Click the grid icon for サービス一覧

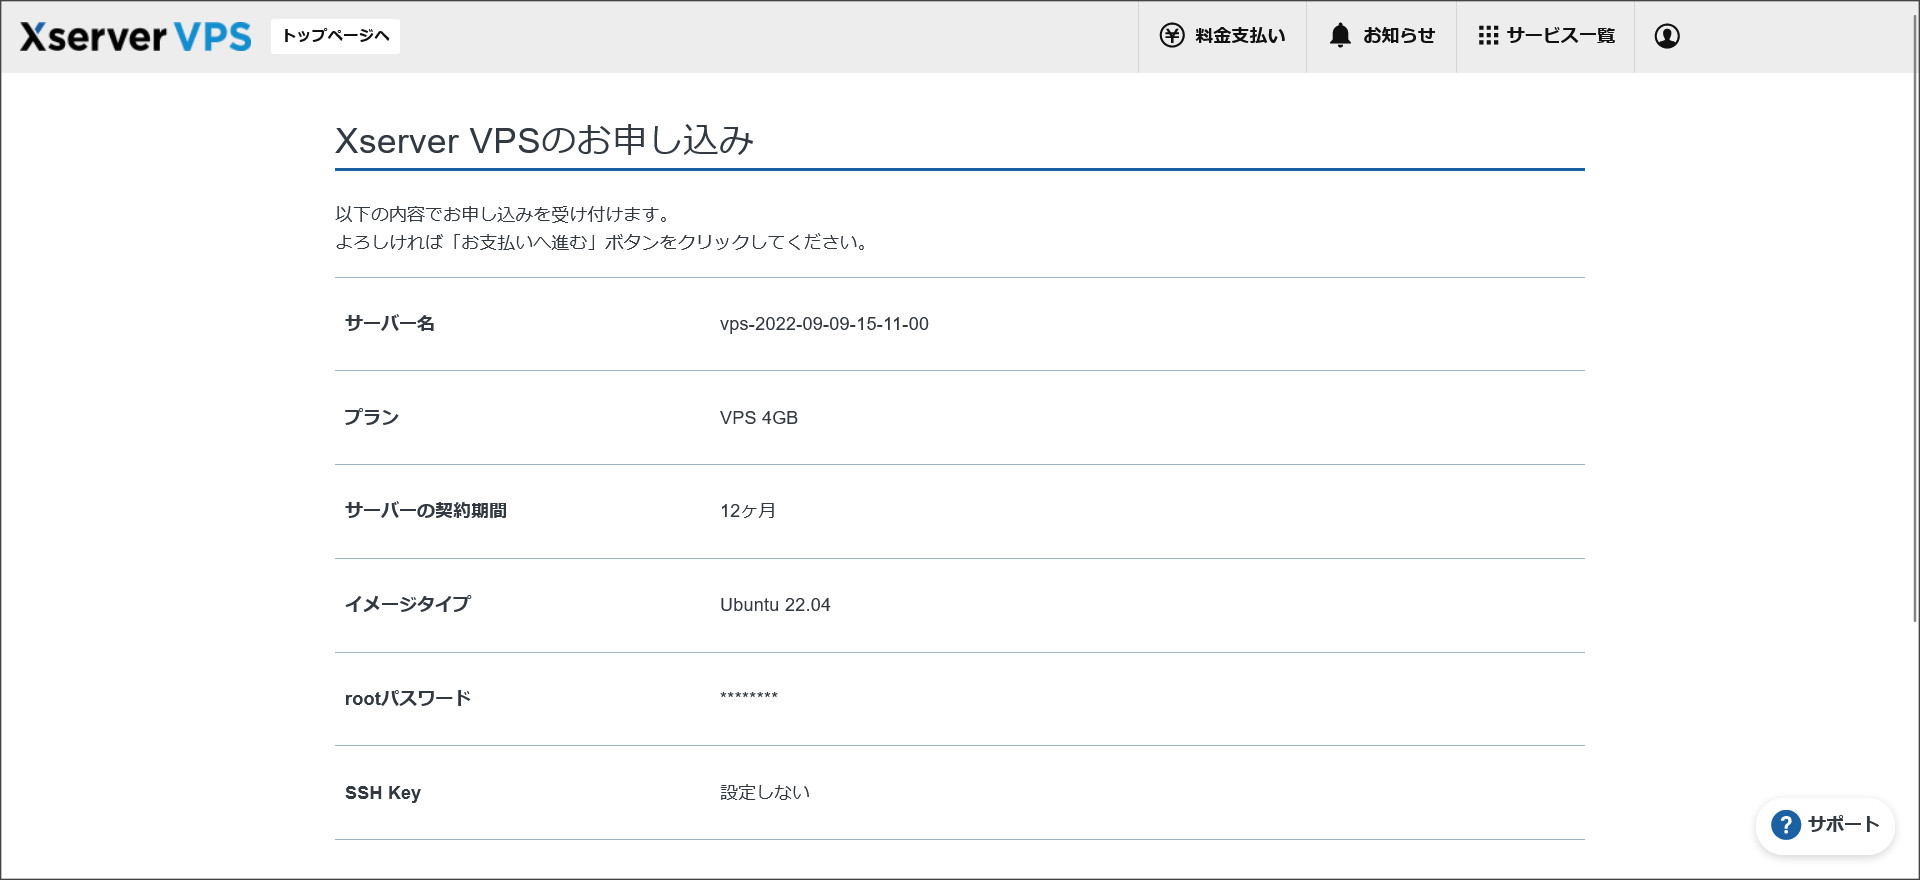(1488, 36)
